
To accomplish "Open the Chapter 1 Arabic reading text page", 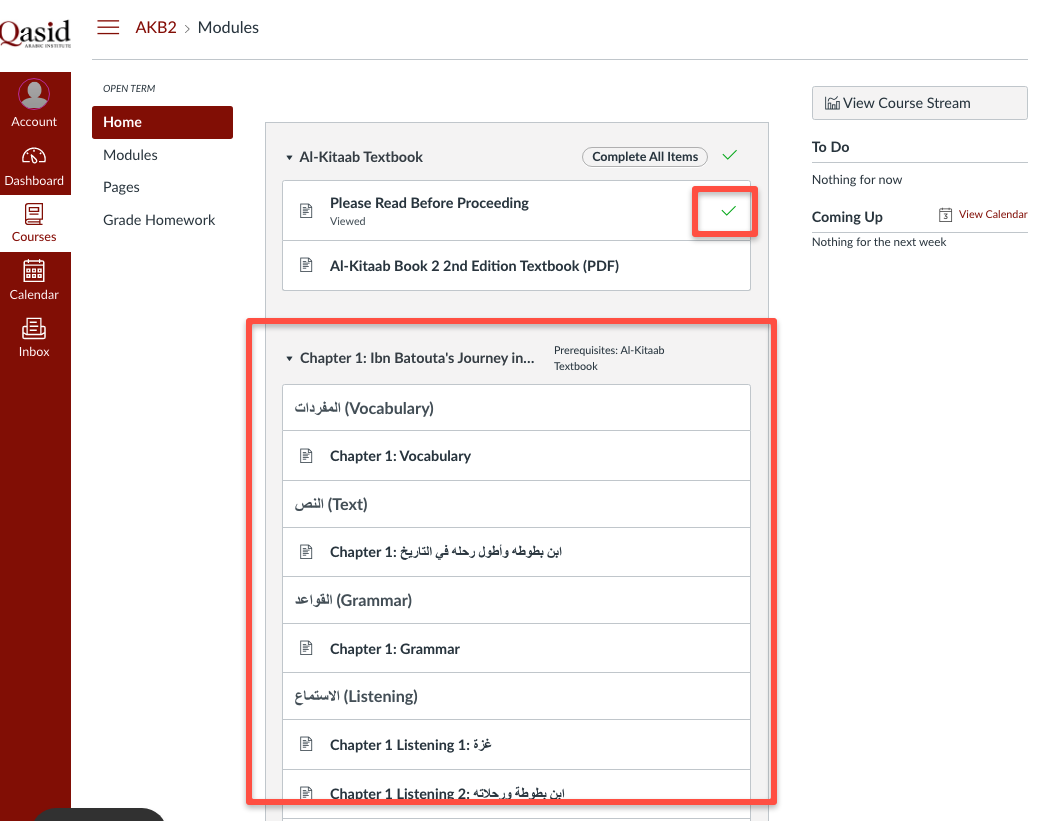I will point(446,552).
